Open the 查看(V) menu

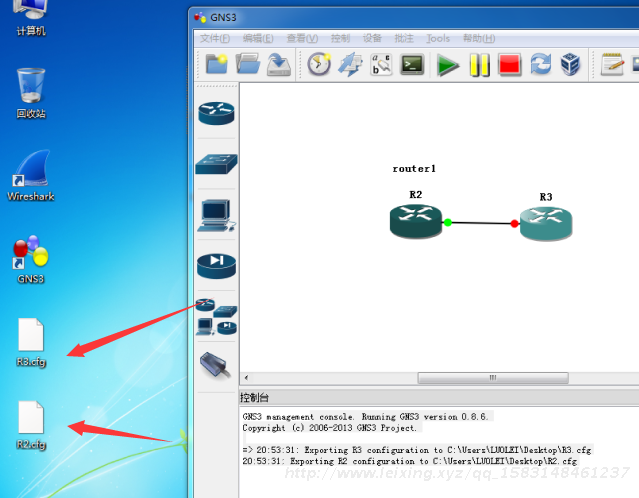(x=302, y=38)
